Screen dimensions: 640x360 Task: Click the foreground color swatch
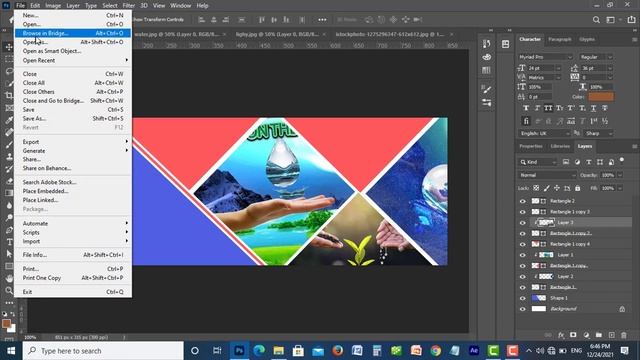6,324
